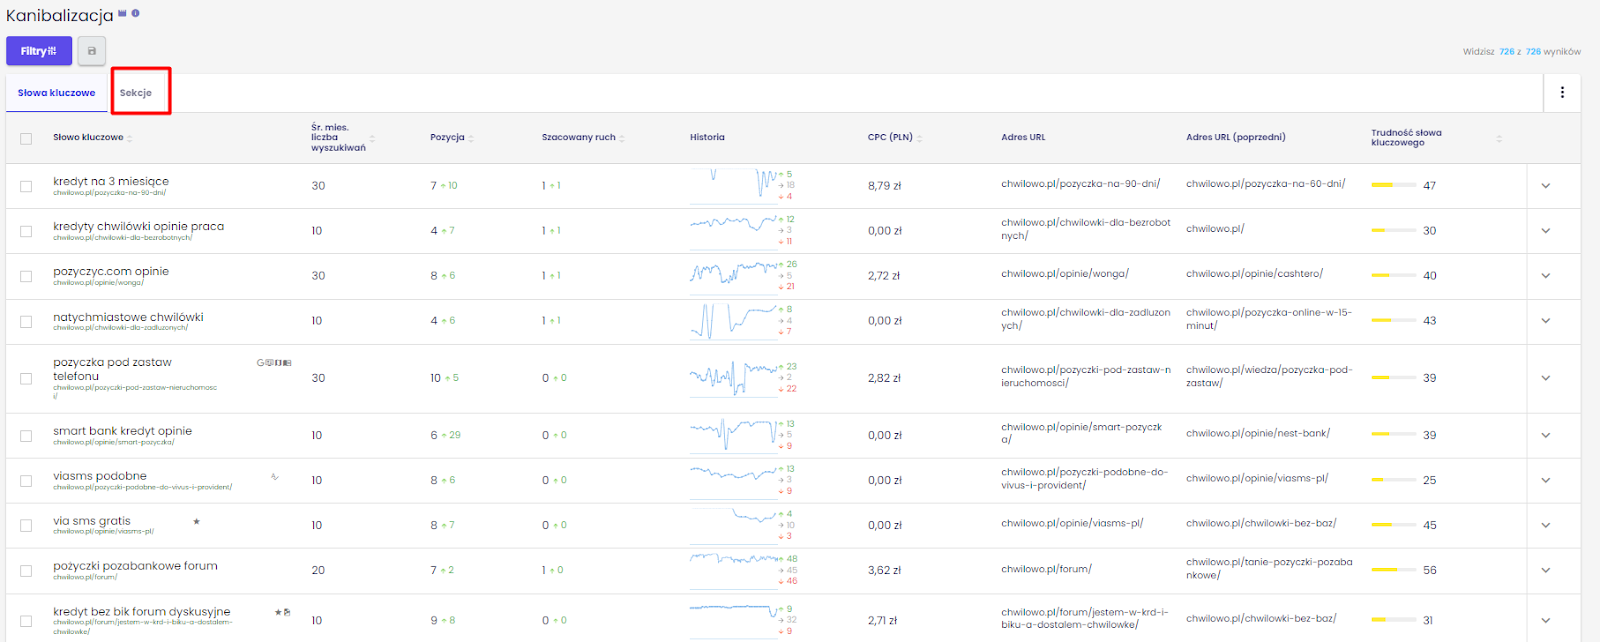Expand the kredyt na 3 miesiące row

1546,186
